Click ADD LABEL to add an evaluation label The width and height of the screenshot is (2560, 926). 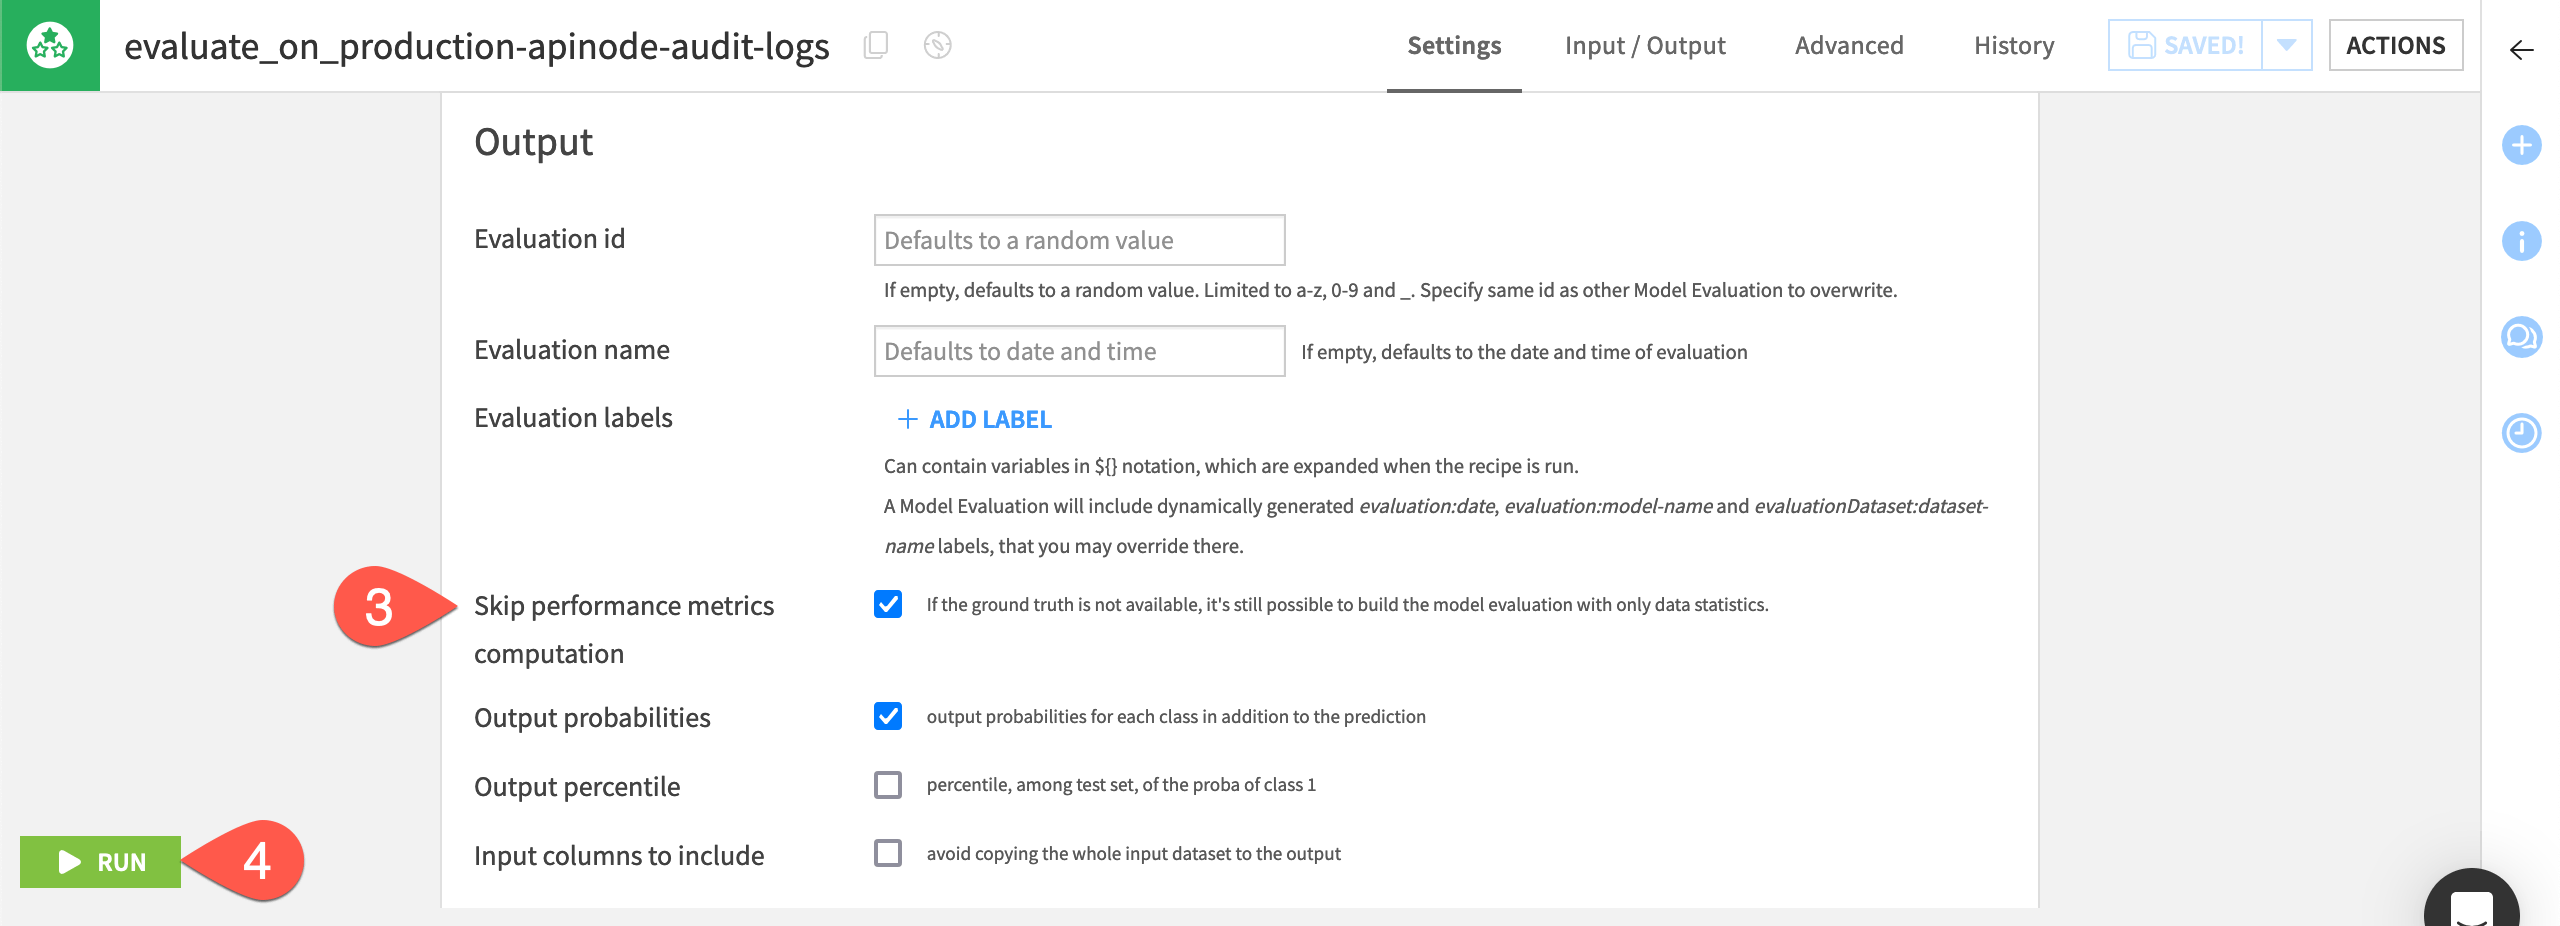tap(974, 419)
